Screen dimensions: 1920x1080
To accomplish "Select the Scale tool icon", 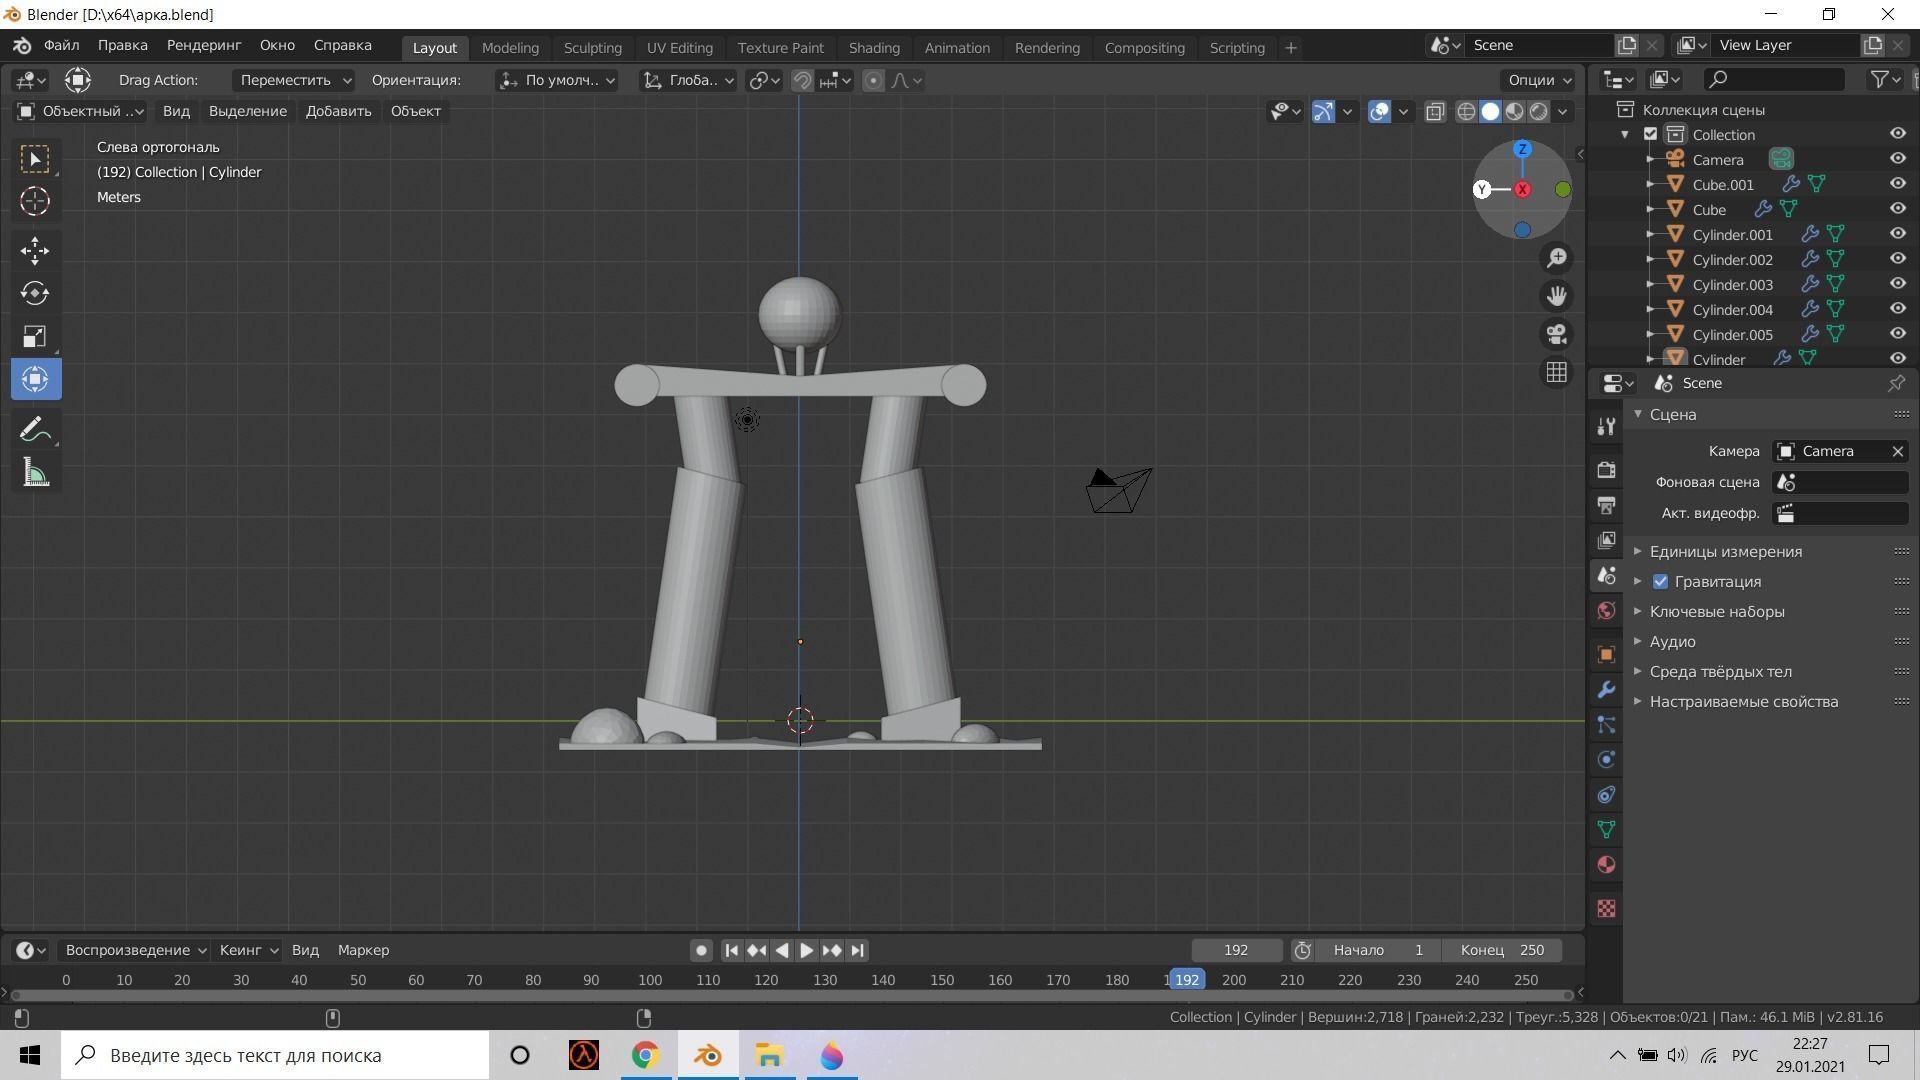I will click(35, 336).
